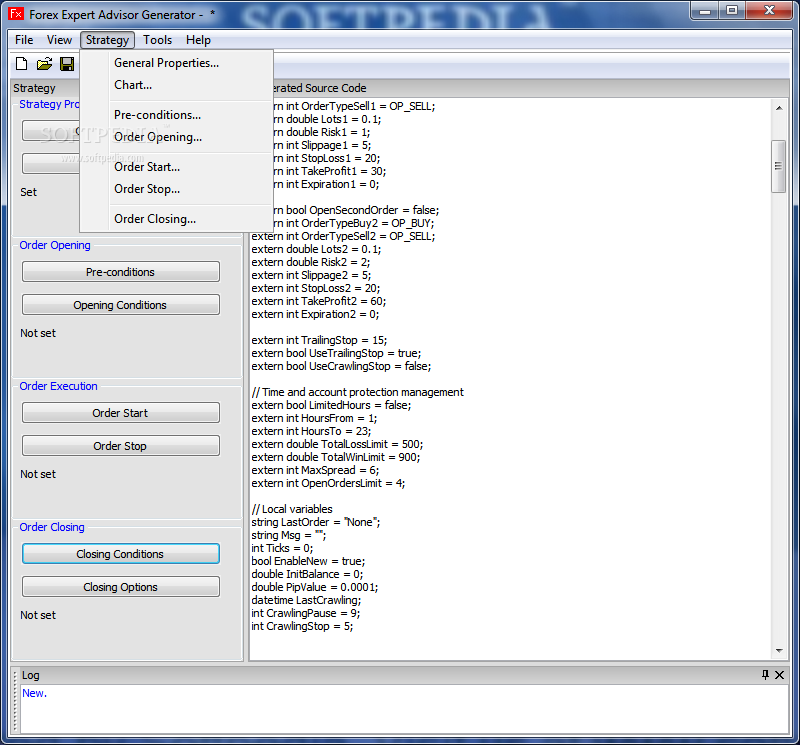
Task: Close the Strategy menu
Action: 107,40
